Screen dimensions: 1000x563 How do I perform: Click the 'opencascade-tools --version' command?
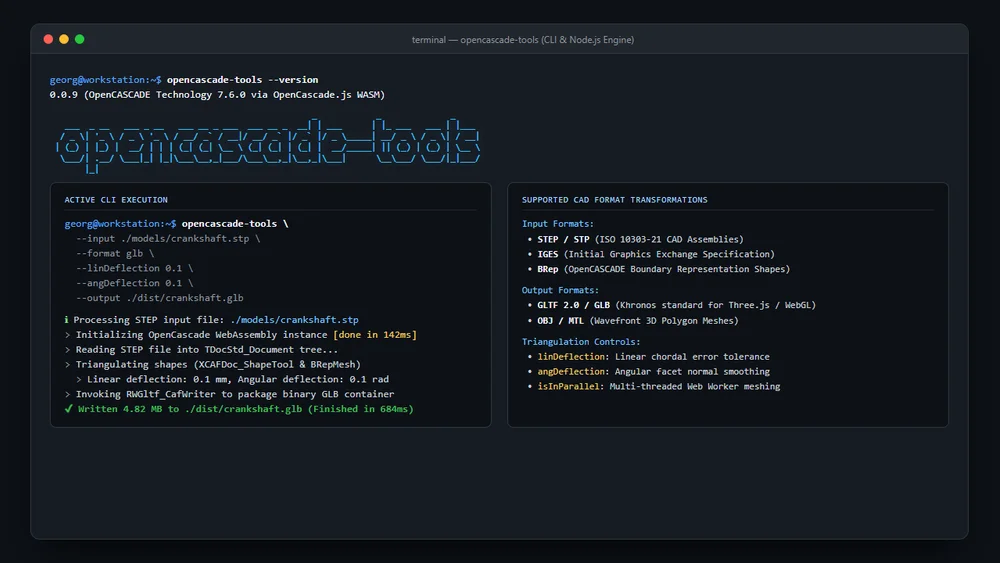pyautogui.click(x=242, y=80)
